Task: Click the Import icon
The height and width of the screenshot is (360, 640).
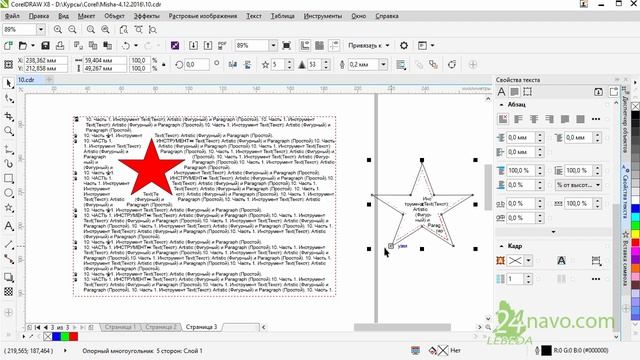Action: point(193,46)
